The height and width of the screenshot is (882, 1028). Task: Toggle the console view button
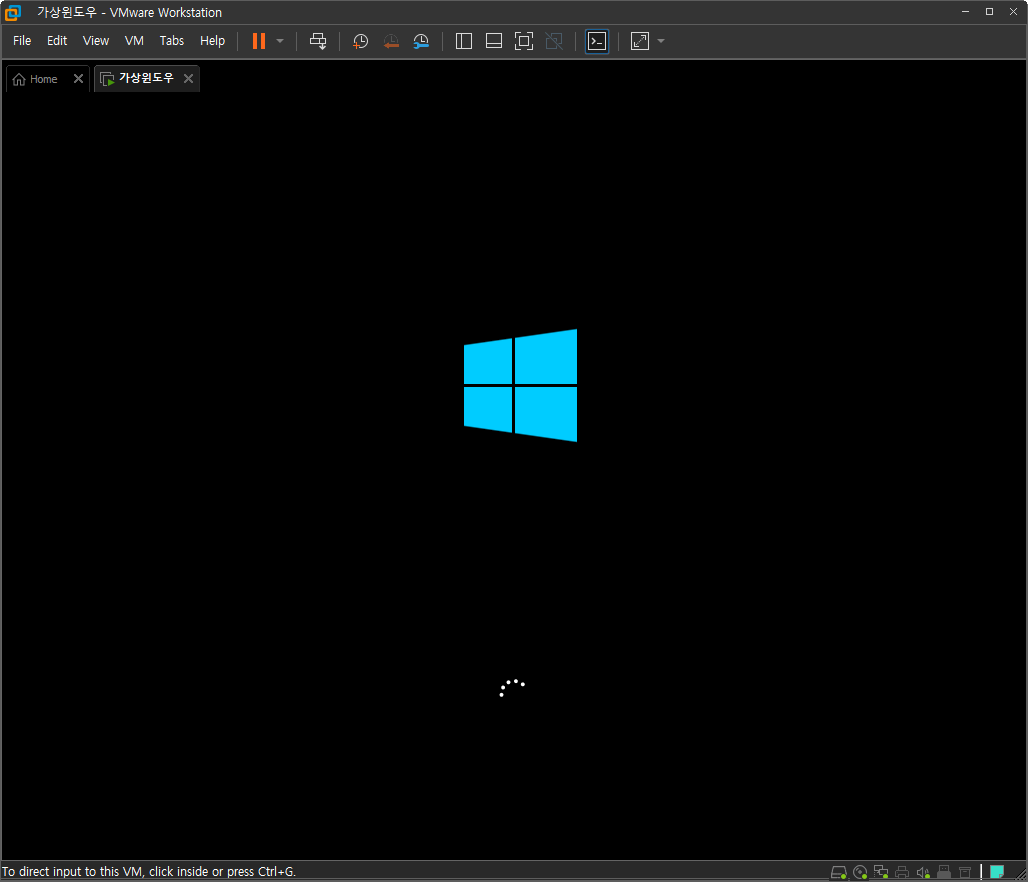(597, 41)
